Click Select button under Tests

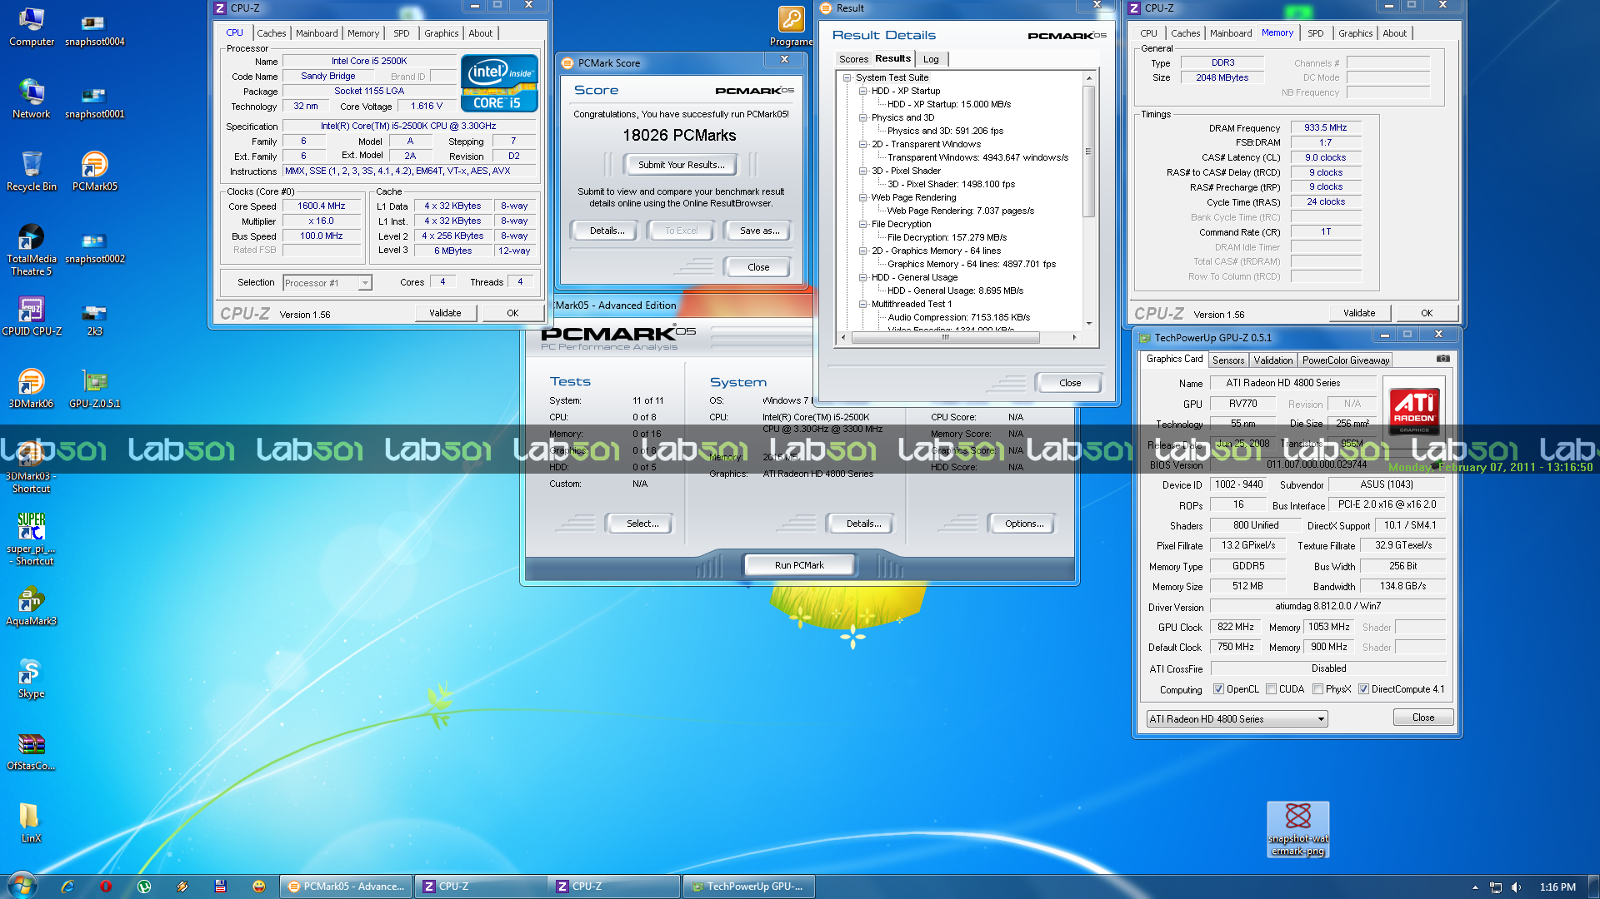642,523
